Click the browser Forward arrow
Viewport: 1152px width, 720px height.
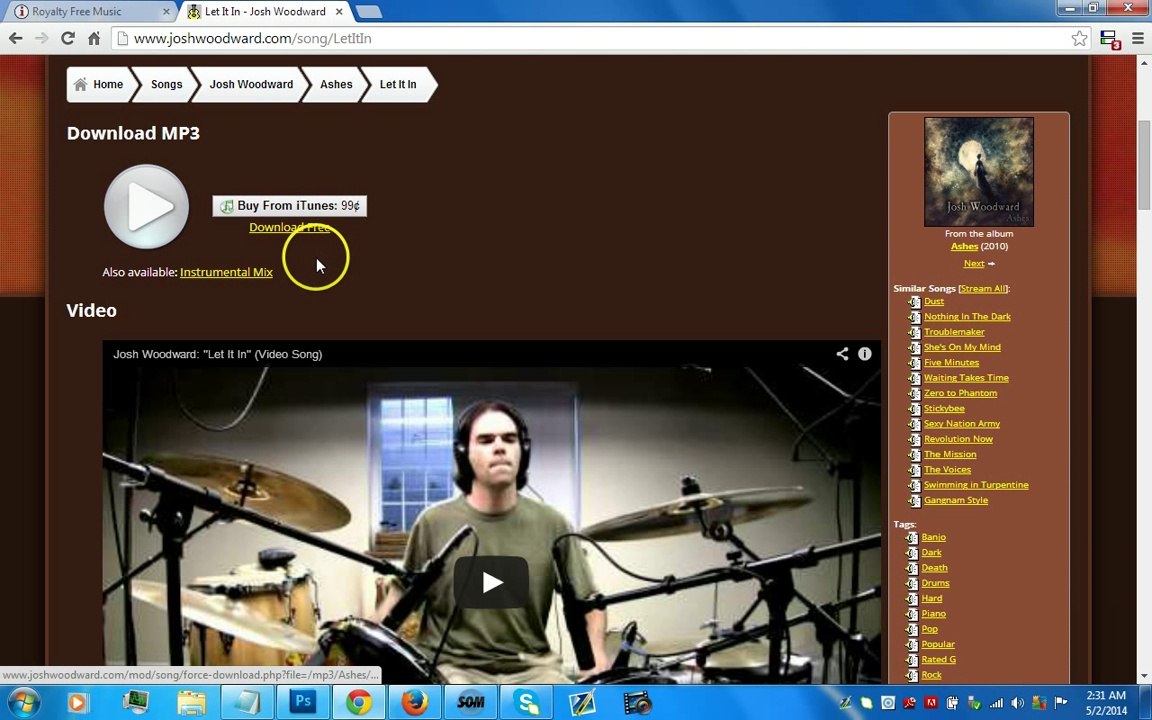point(41,38)
